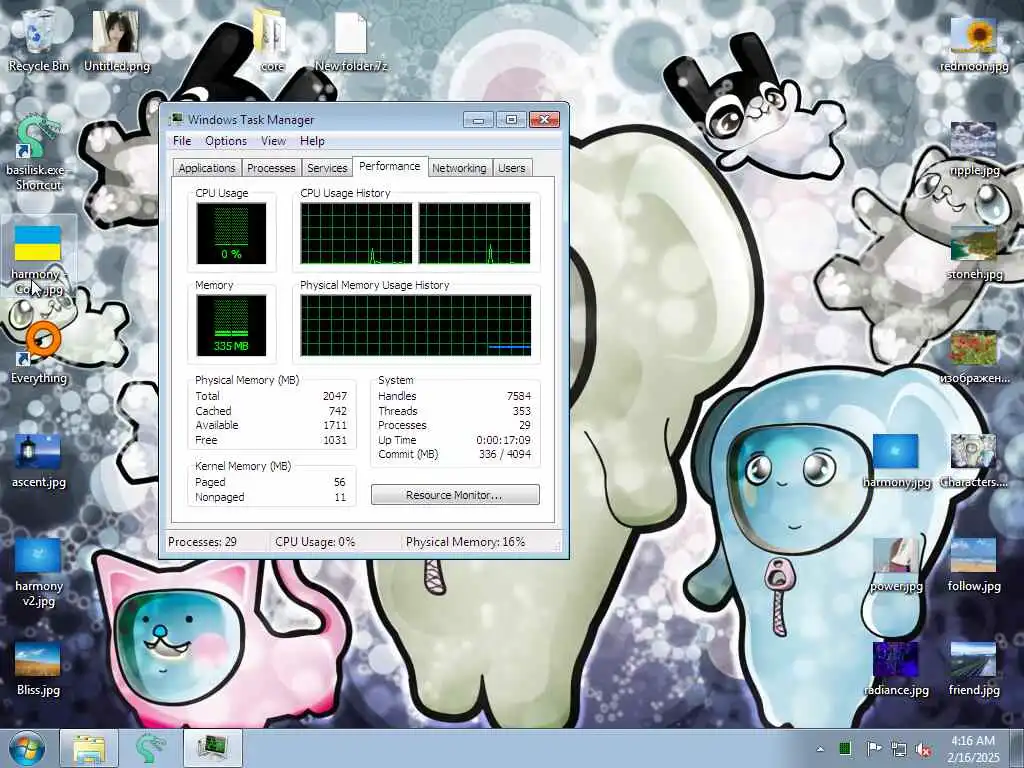Click the muted volume tray icon
This screenshot has width=1024, height=768.
pos(923,750)
